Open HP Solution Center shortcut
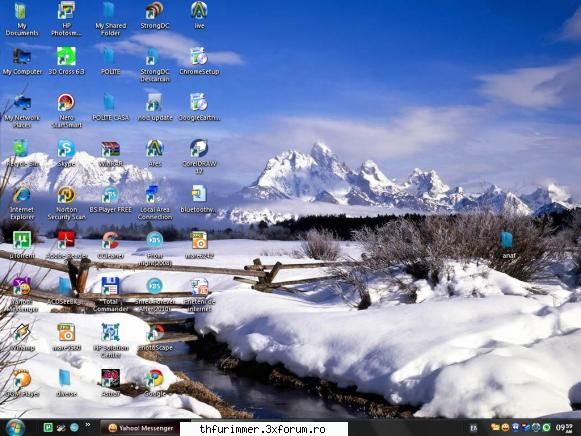Screen dimensions: 581x436 110,341
